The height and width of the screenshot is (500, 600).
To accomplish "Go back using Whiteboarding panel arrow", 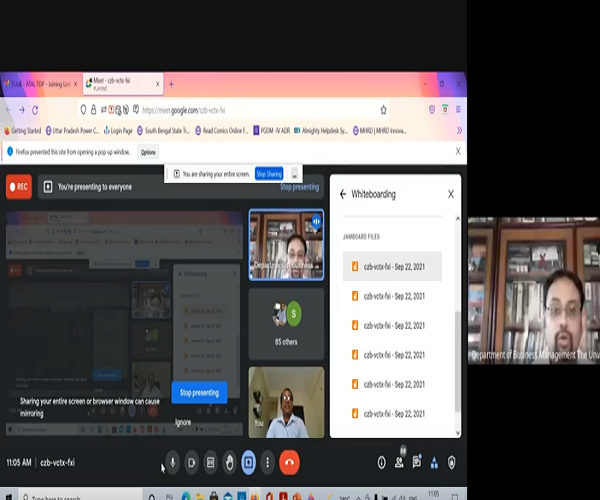I will click(343, 194).
